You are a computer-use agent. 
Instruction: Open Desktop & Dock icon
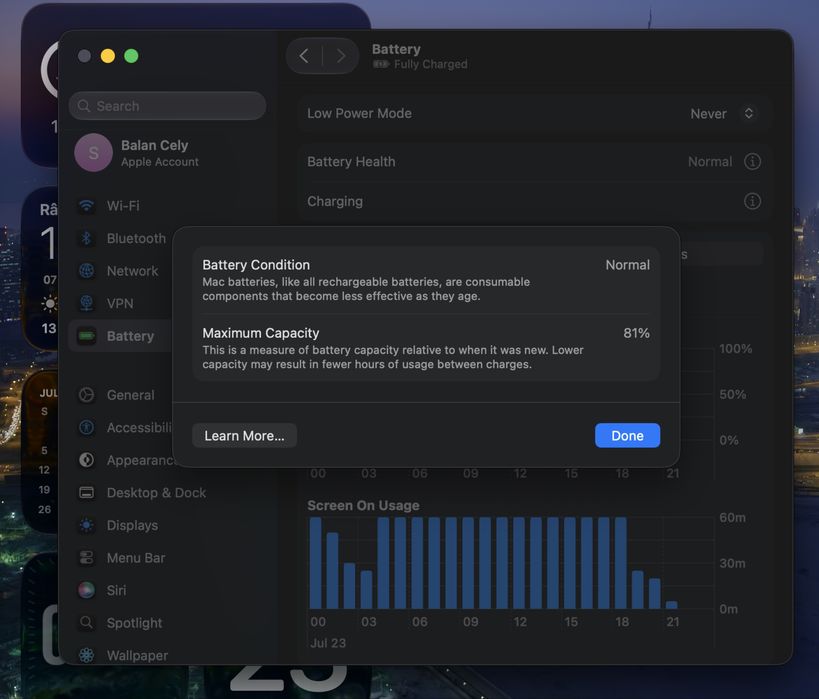(x=86, y=492)
